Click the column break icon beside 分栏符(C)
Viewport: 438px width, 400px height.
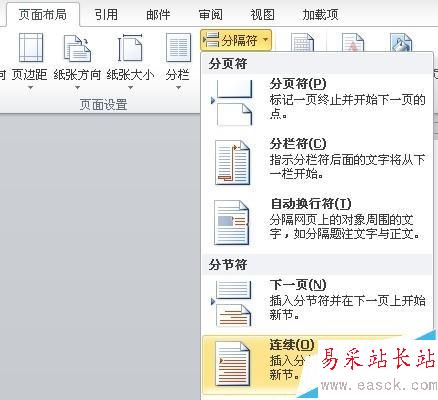point(232,162)
